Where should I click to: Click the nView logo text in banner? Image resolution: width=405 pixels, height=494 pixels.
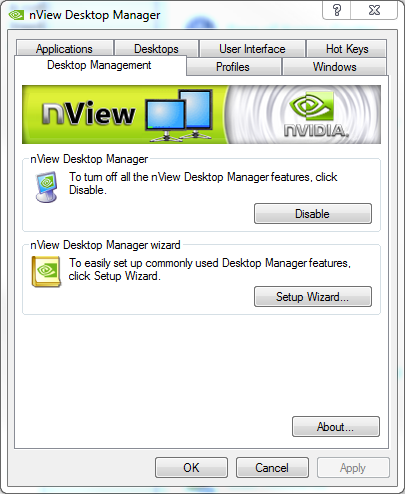88,113
